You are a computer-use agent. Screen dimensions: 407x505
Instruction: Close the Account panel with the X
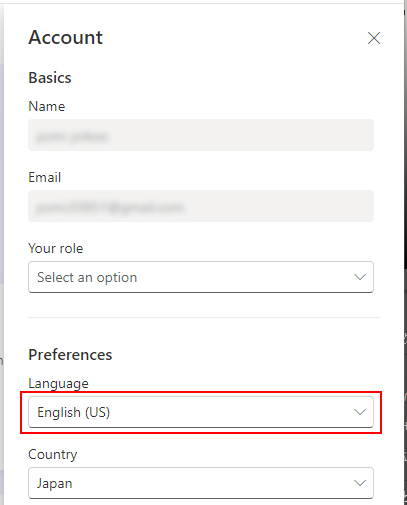click(374, 38)
